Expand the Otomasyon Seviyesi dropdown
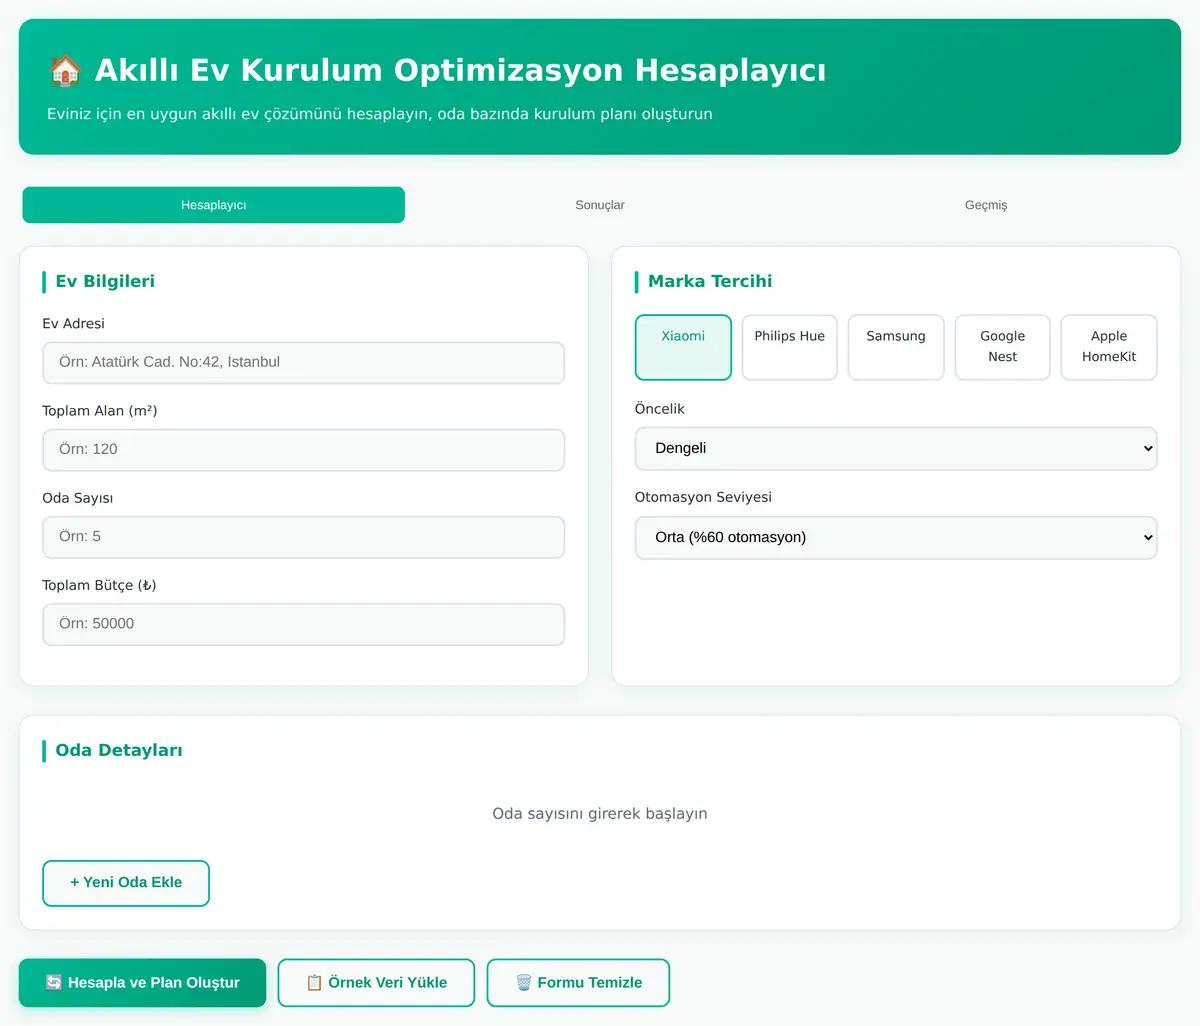This screenshot has width=1200, height=1026. pos(896,537)
